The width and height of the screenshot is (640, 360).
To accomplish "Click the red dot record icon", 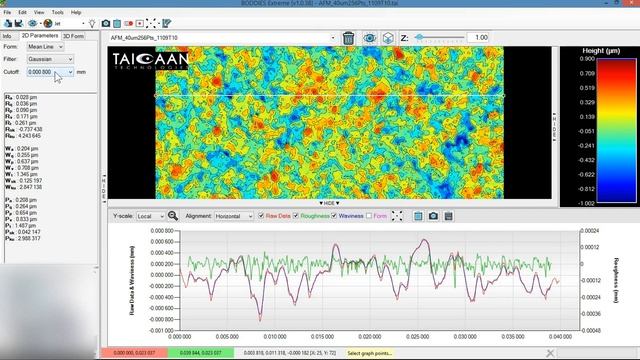I will click(140, 24).
